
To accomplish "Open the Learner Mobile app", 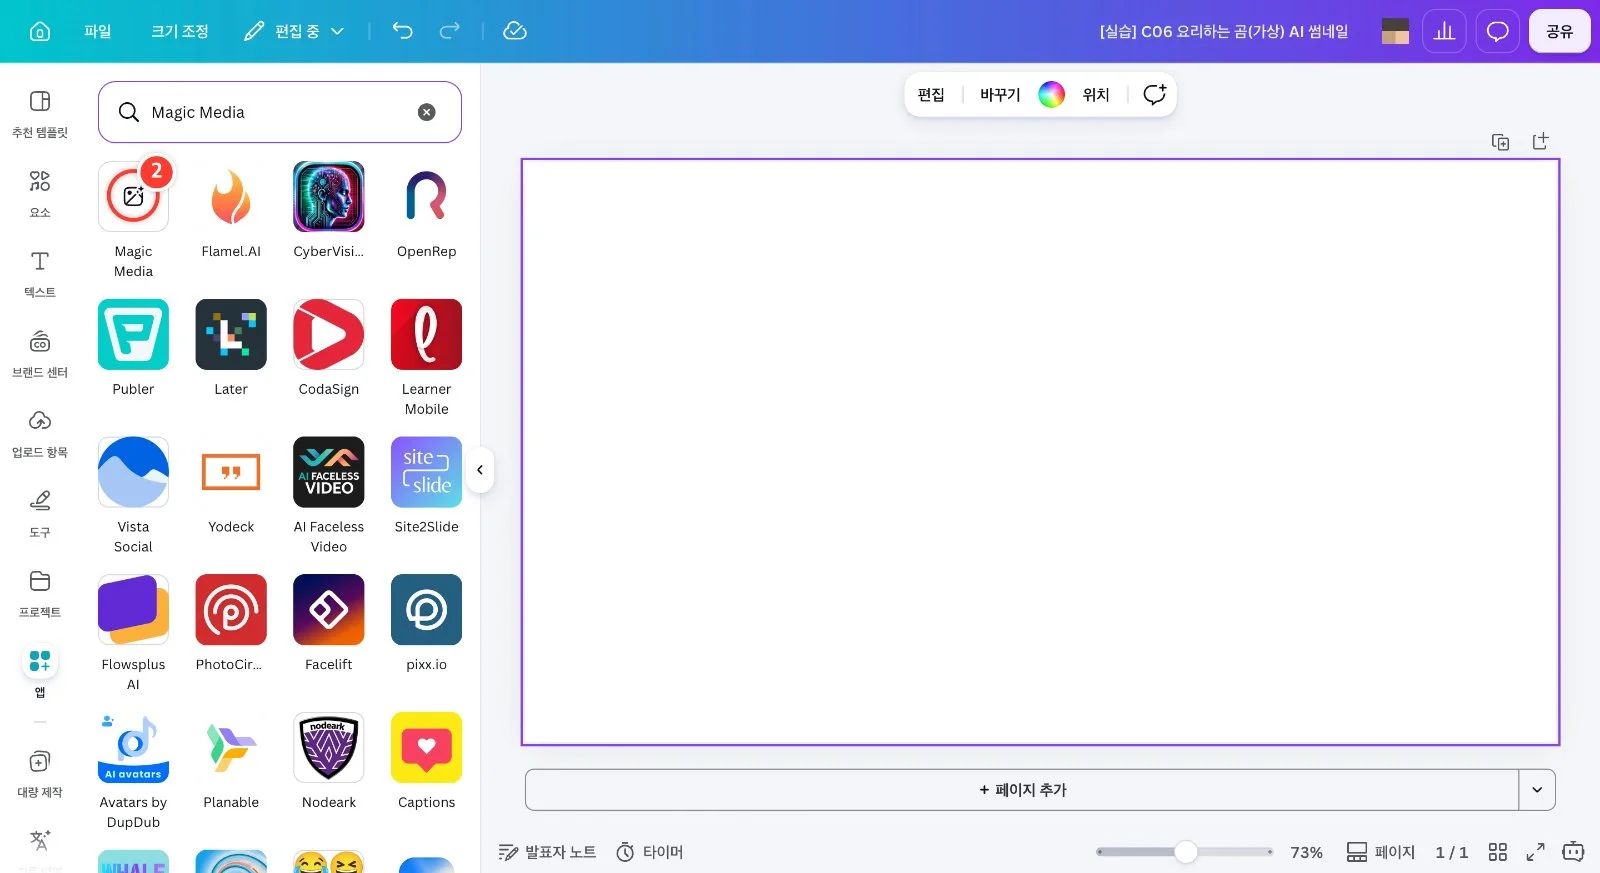I will (427, 334).
